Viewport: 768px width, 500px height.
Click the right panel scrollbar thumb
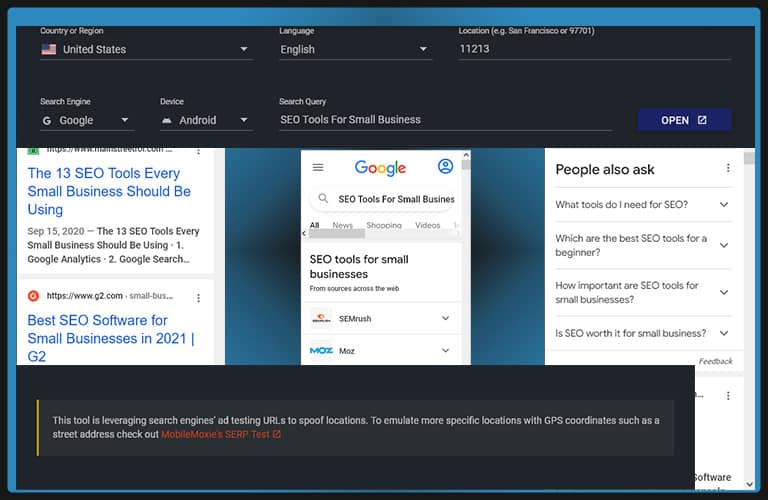tap(749, 158)
